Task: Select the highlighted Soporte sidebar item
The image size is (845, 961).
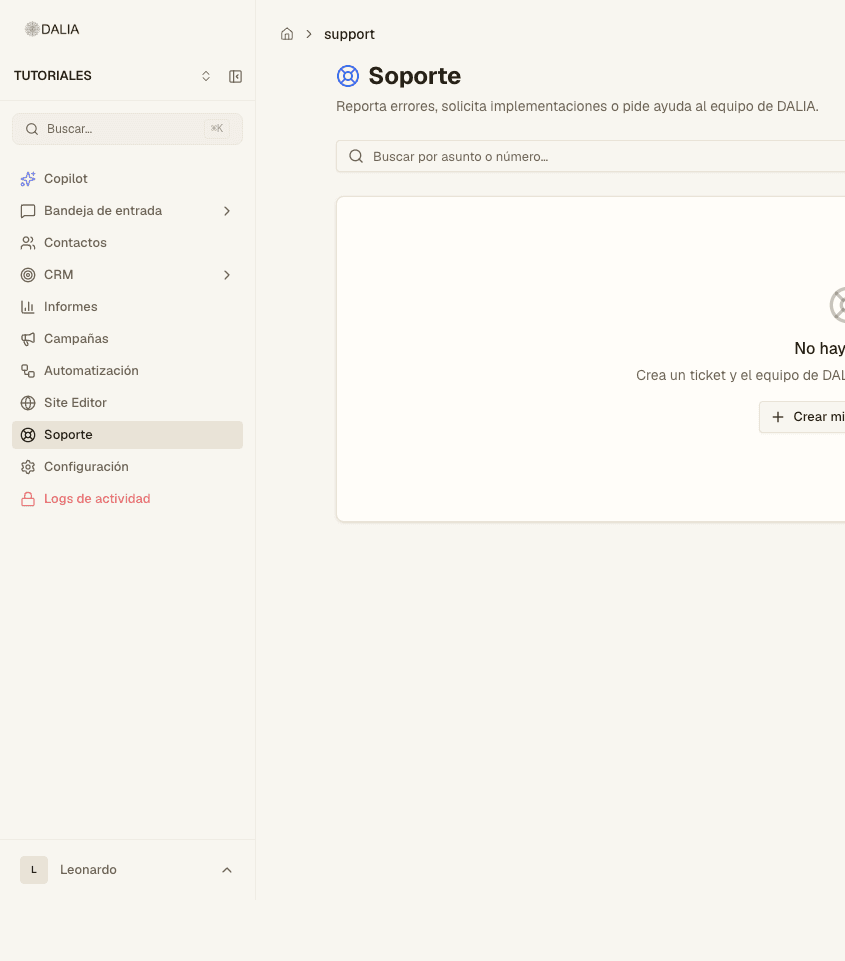Action: pyautogui.click(x=127, y=435)
